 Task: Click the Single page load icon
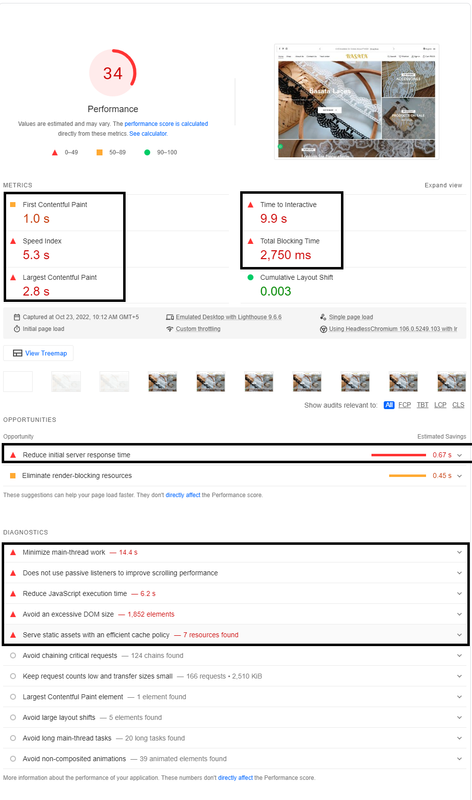coord(323,317)
